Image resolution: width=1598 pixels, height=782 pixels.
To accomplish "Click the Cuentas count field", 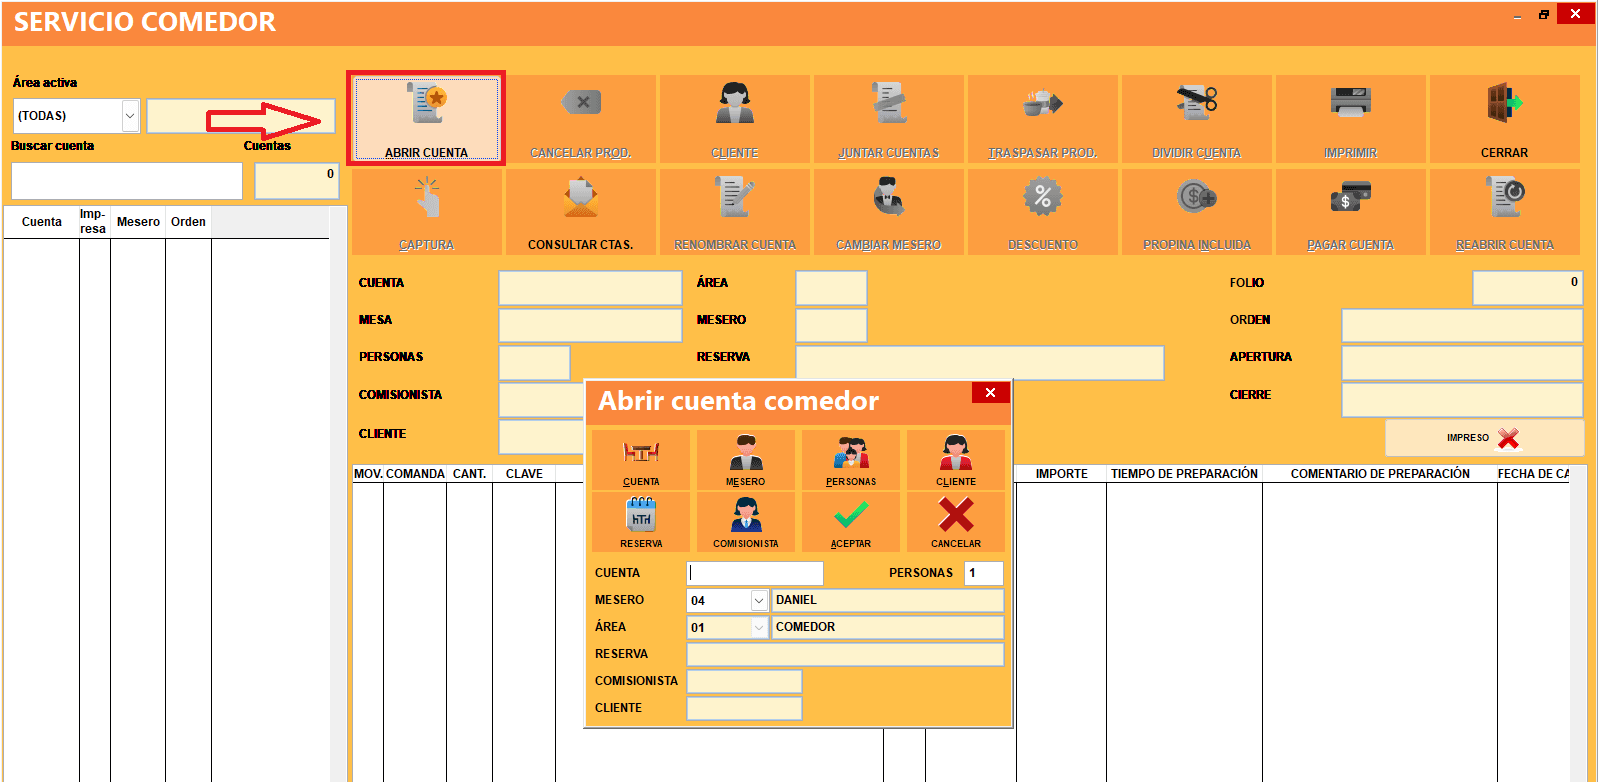I will pos(296,181).
